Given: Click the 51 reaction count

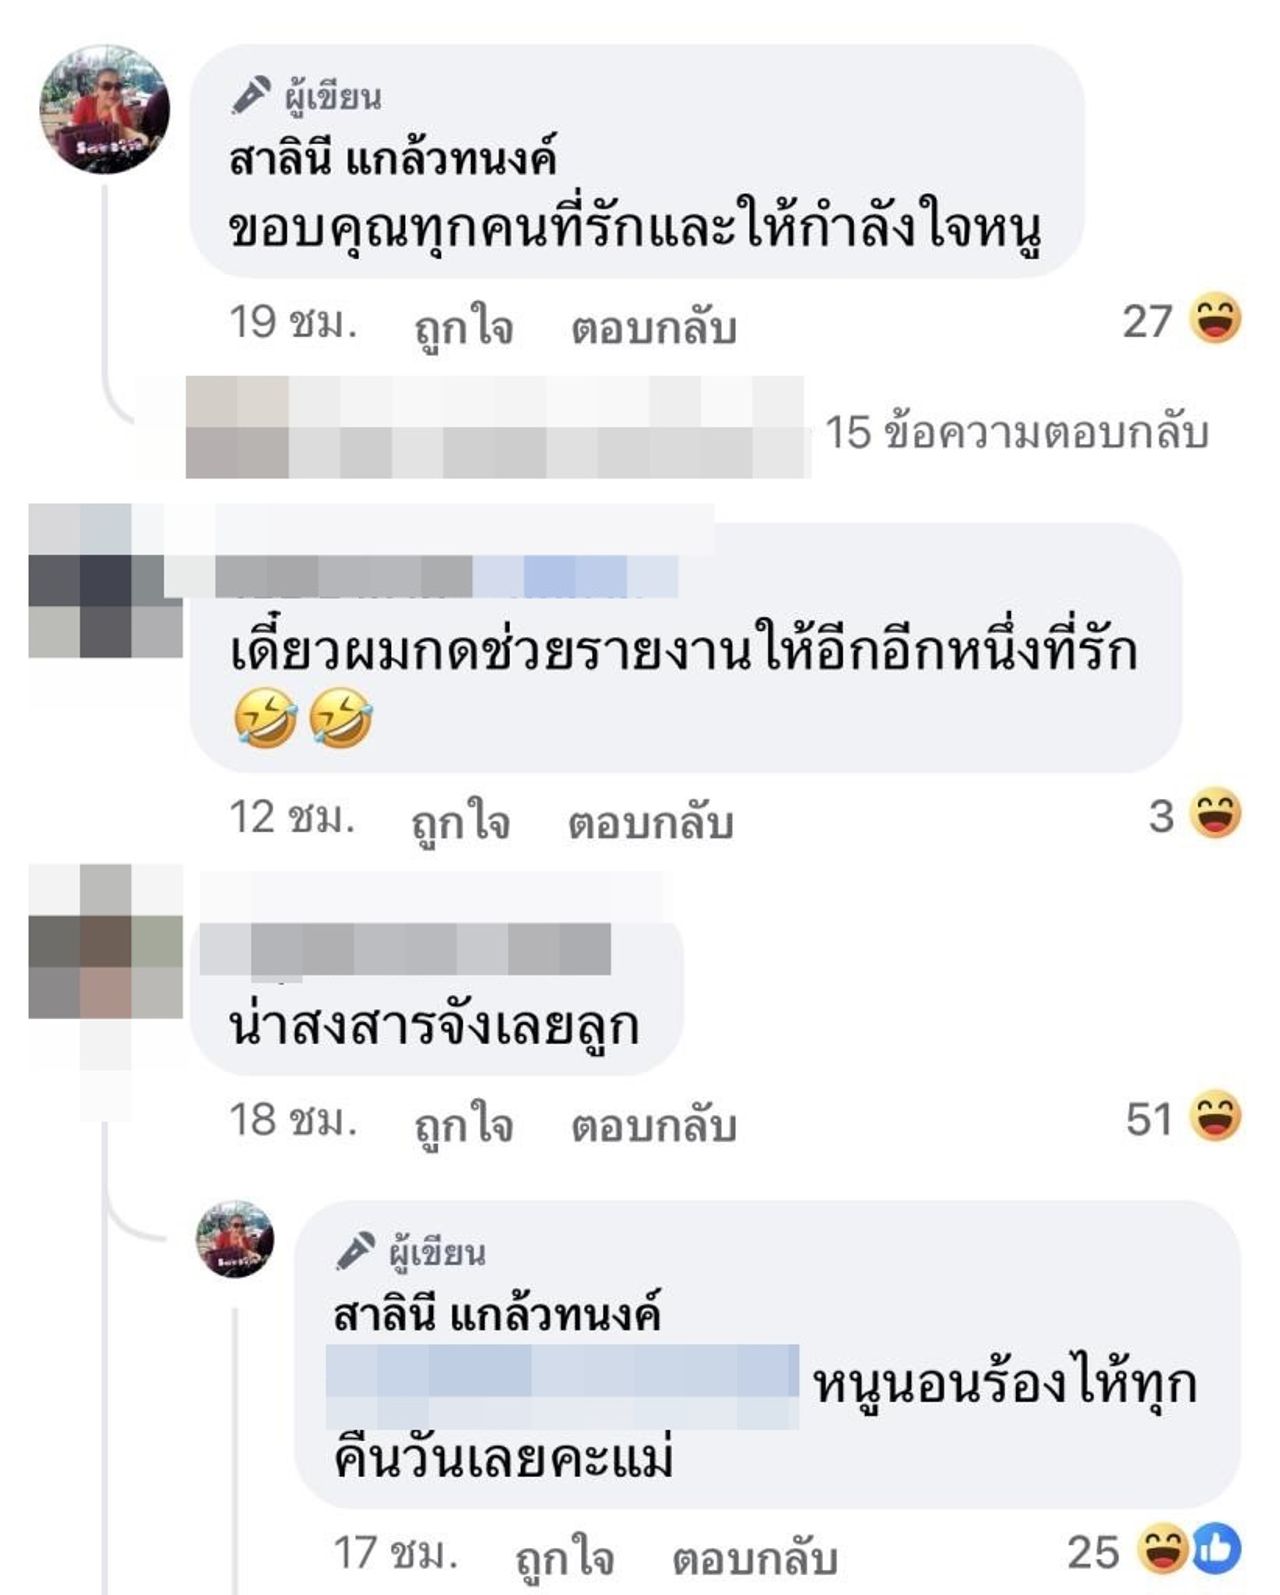Looking at the screenshot, I should click(1149, 1118).
